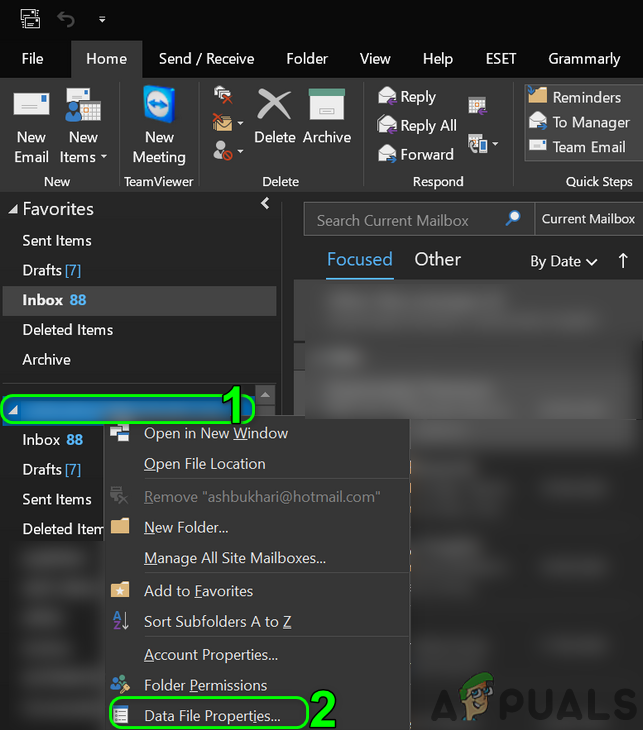This screenshot has width=643, height=730.
Task: Switch to the Other inbox tab
Action: tap(438, 260)
